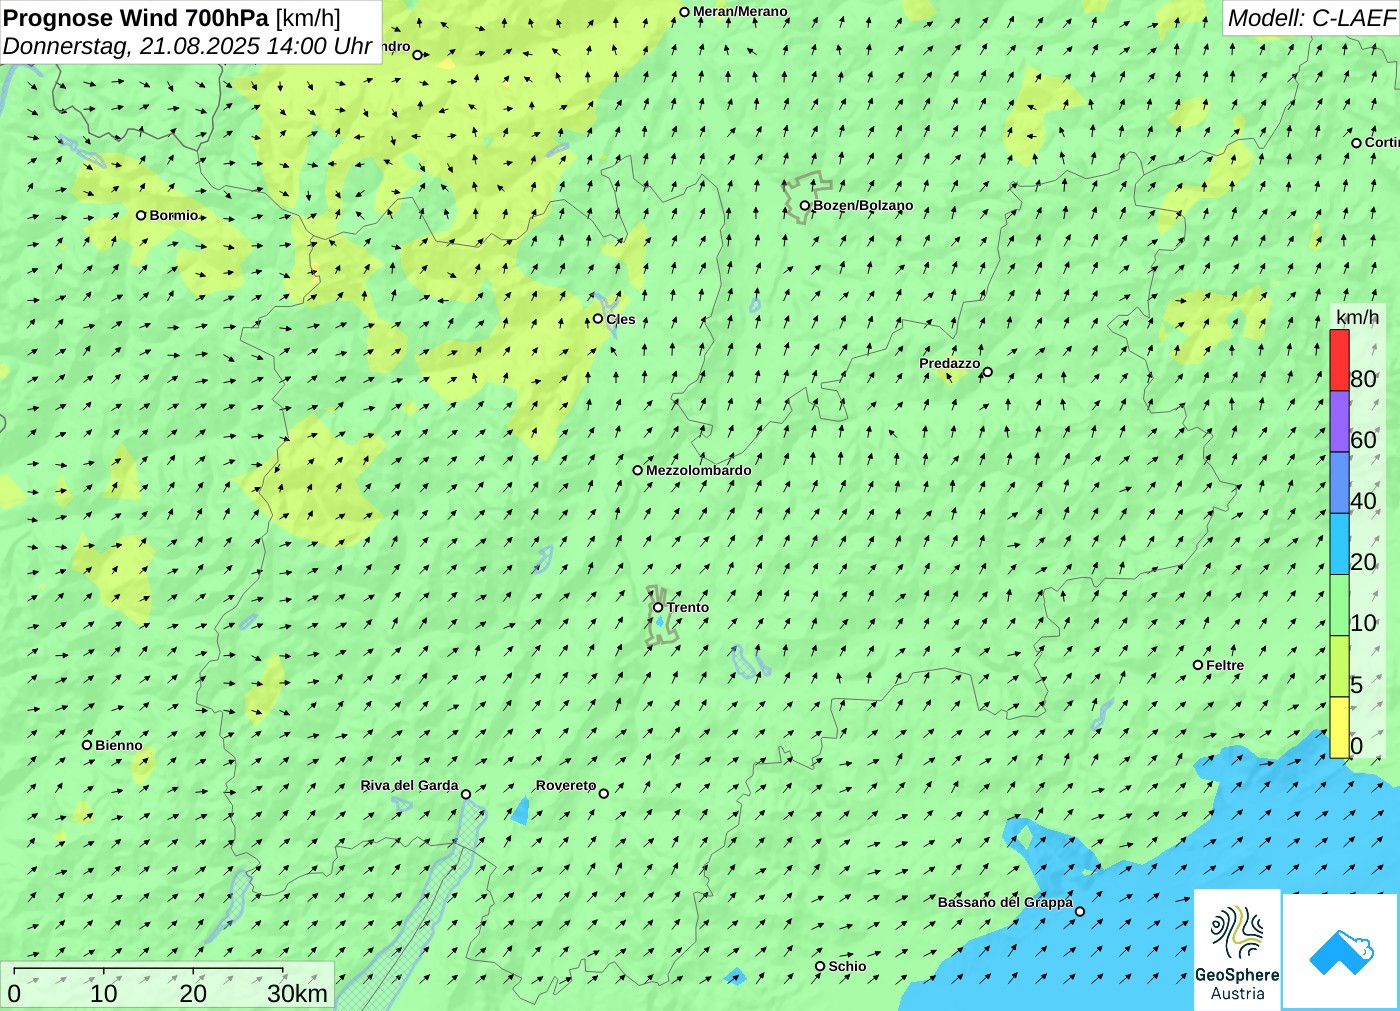Viewport: 1400px width, 1011px height.
Task: Click the 'Prognose Wind 700hPa' title
Action: coord(136,18)
